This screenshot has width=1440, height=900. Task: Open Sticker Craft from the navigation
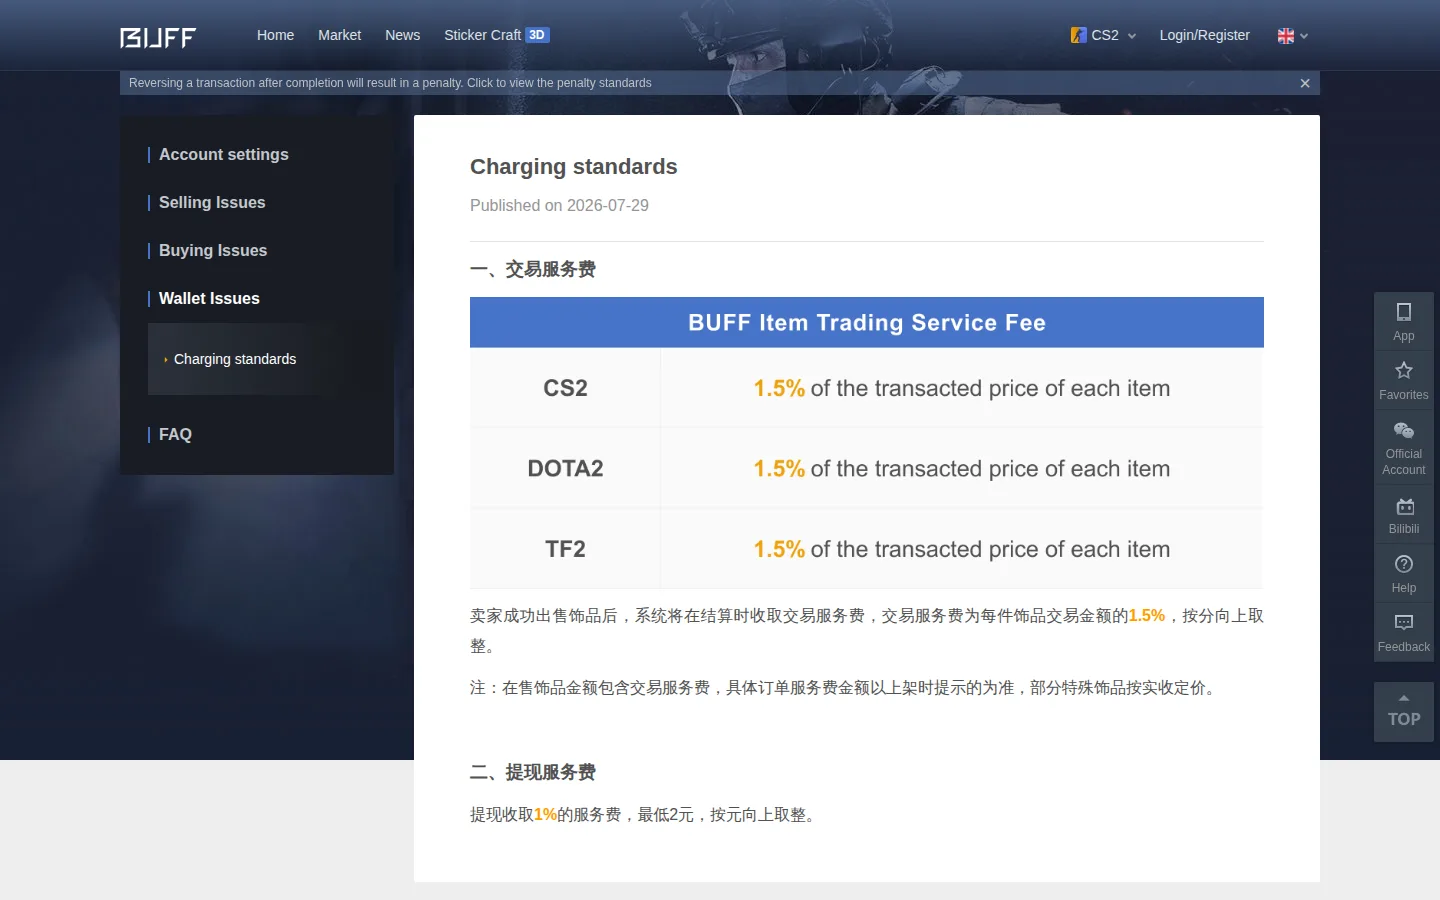(482, 35)
